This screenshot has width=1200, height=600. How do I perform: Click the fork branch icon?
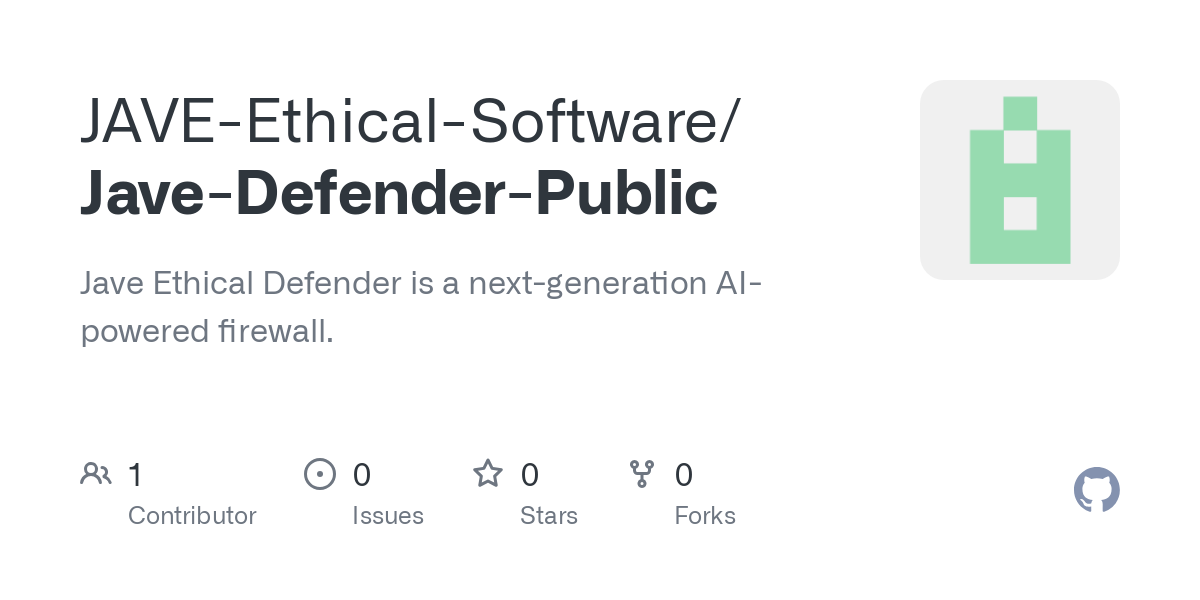(642, 474)
